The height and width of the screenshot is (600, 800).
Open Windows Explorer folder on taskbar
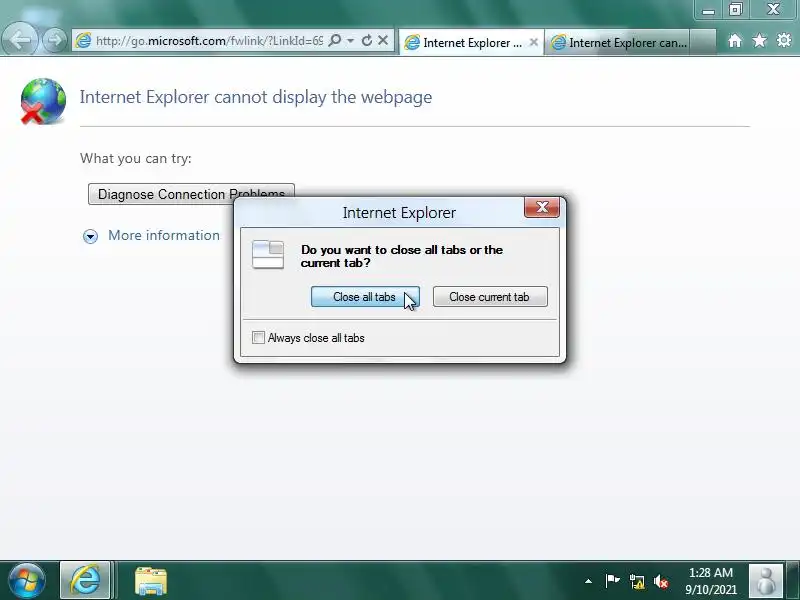151,581
